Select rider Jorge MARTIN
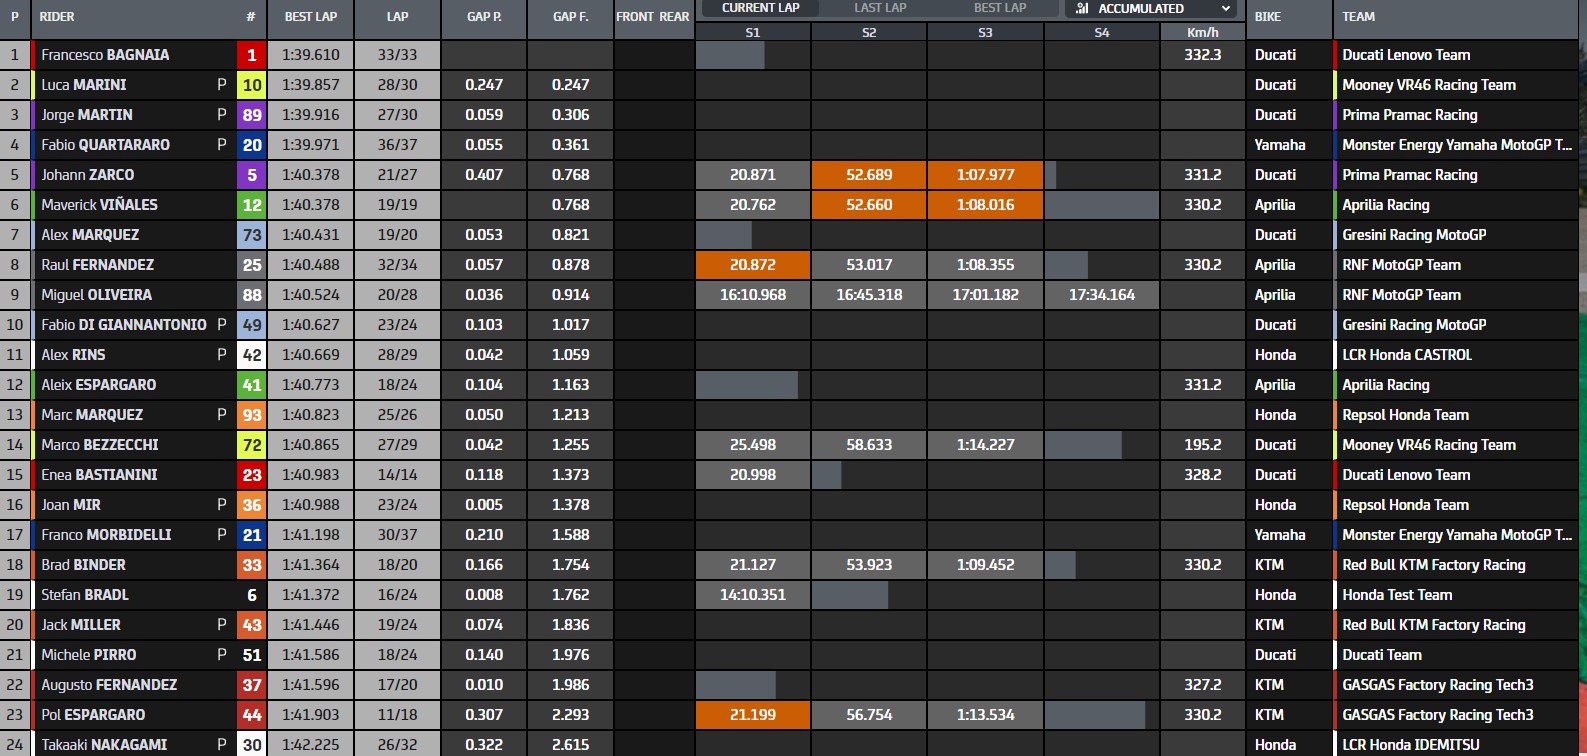1587x756 pixels. (x=87, y=115)
